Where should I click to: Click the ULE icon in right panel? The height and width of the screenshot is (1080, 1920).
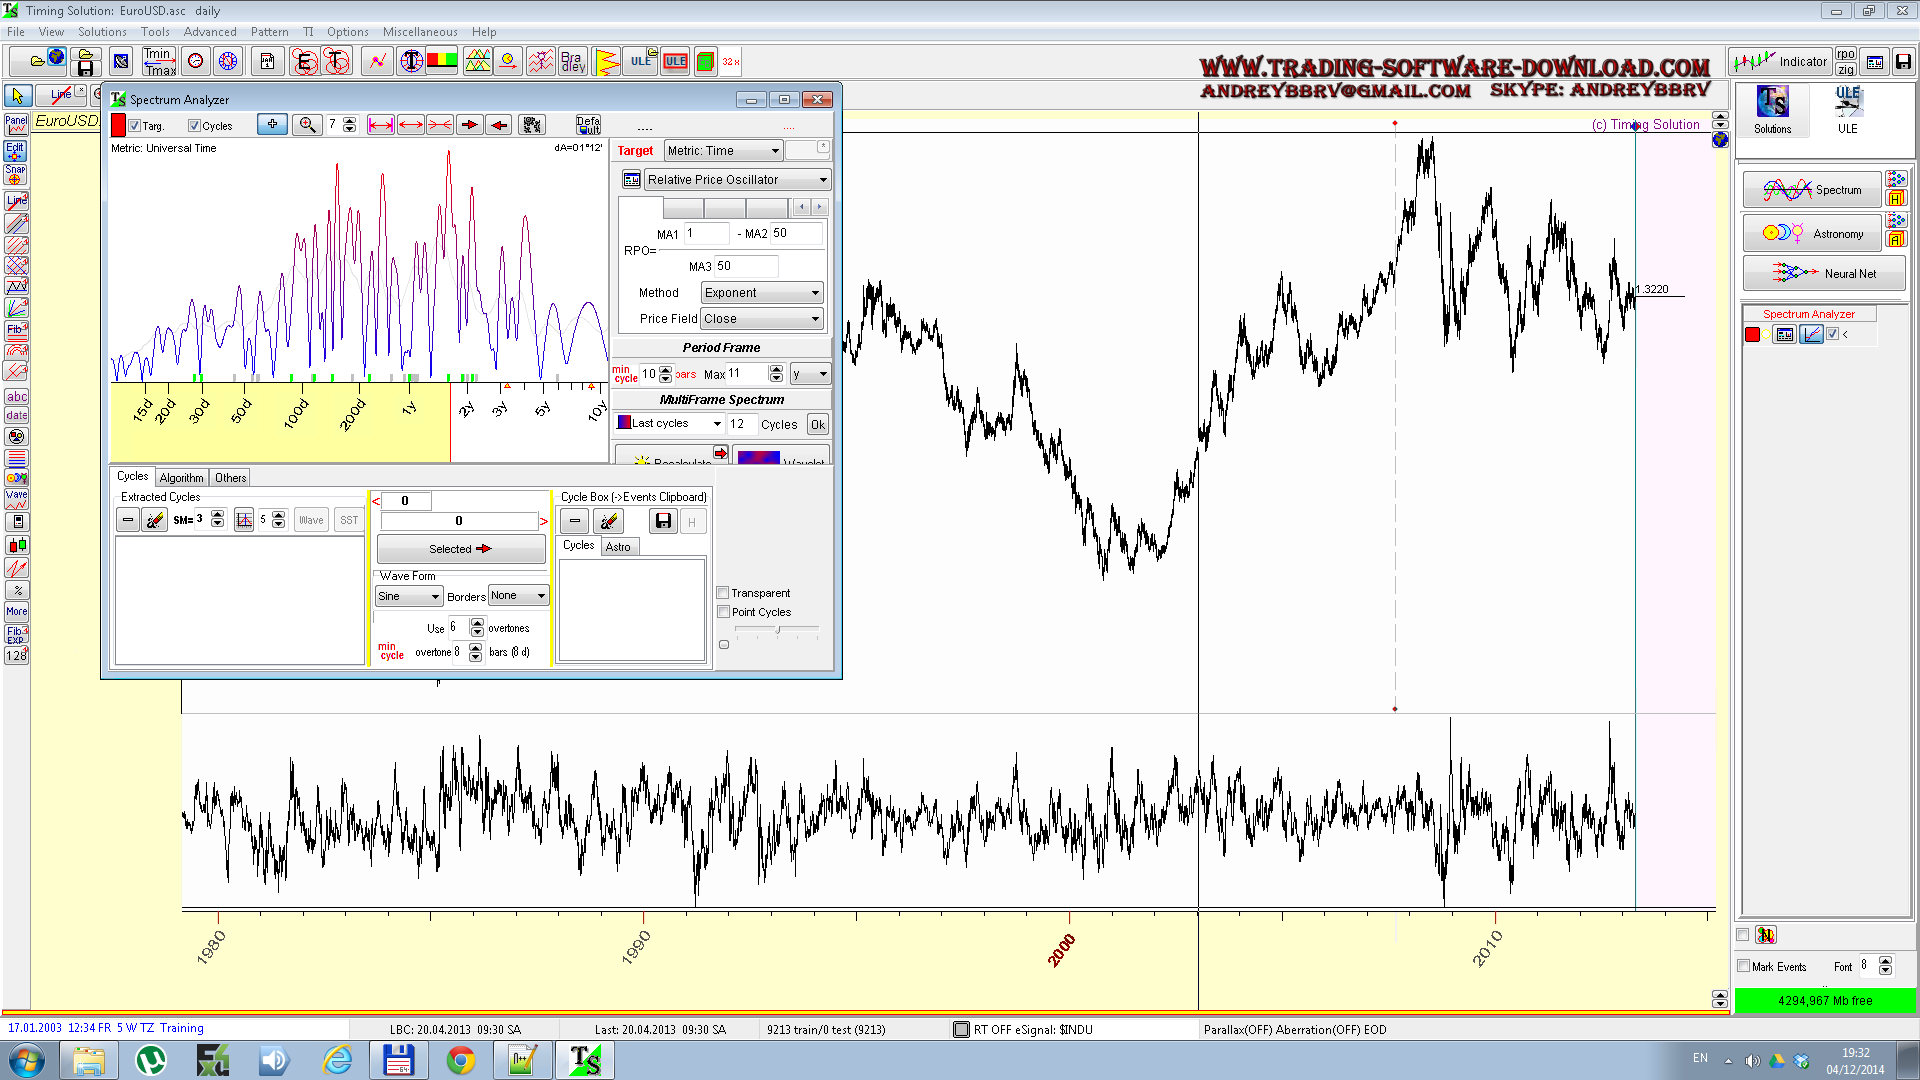click(x=1847, y=108)
